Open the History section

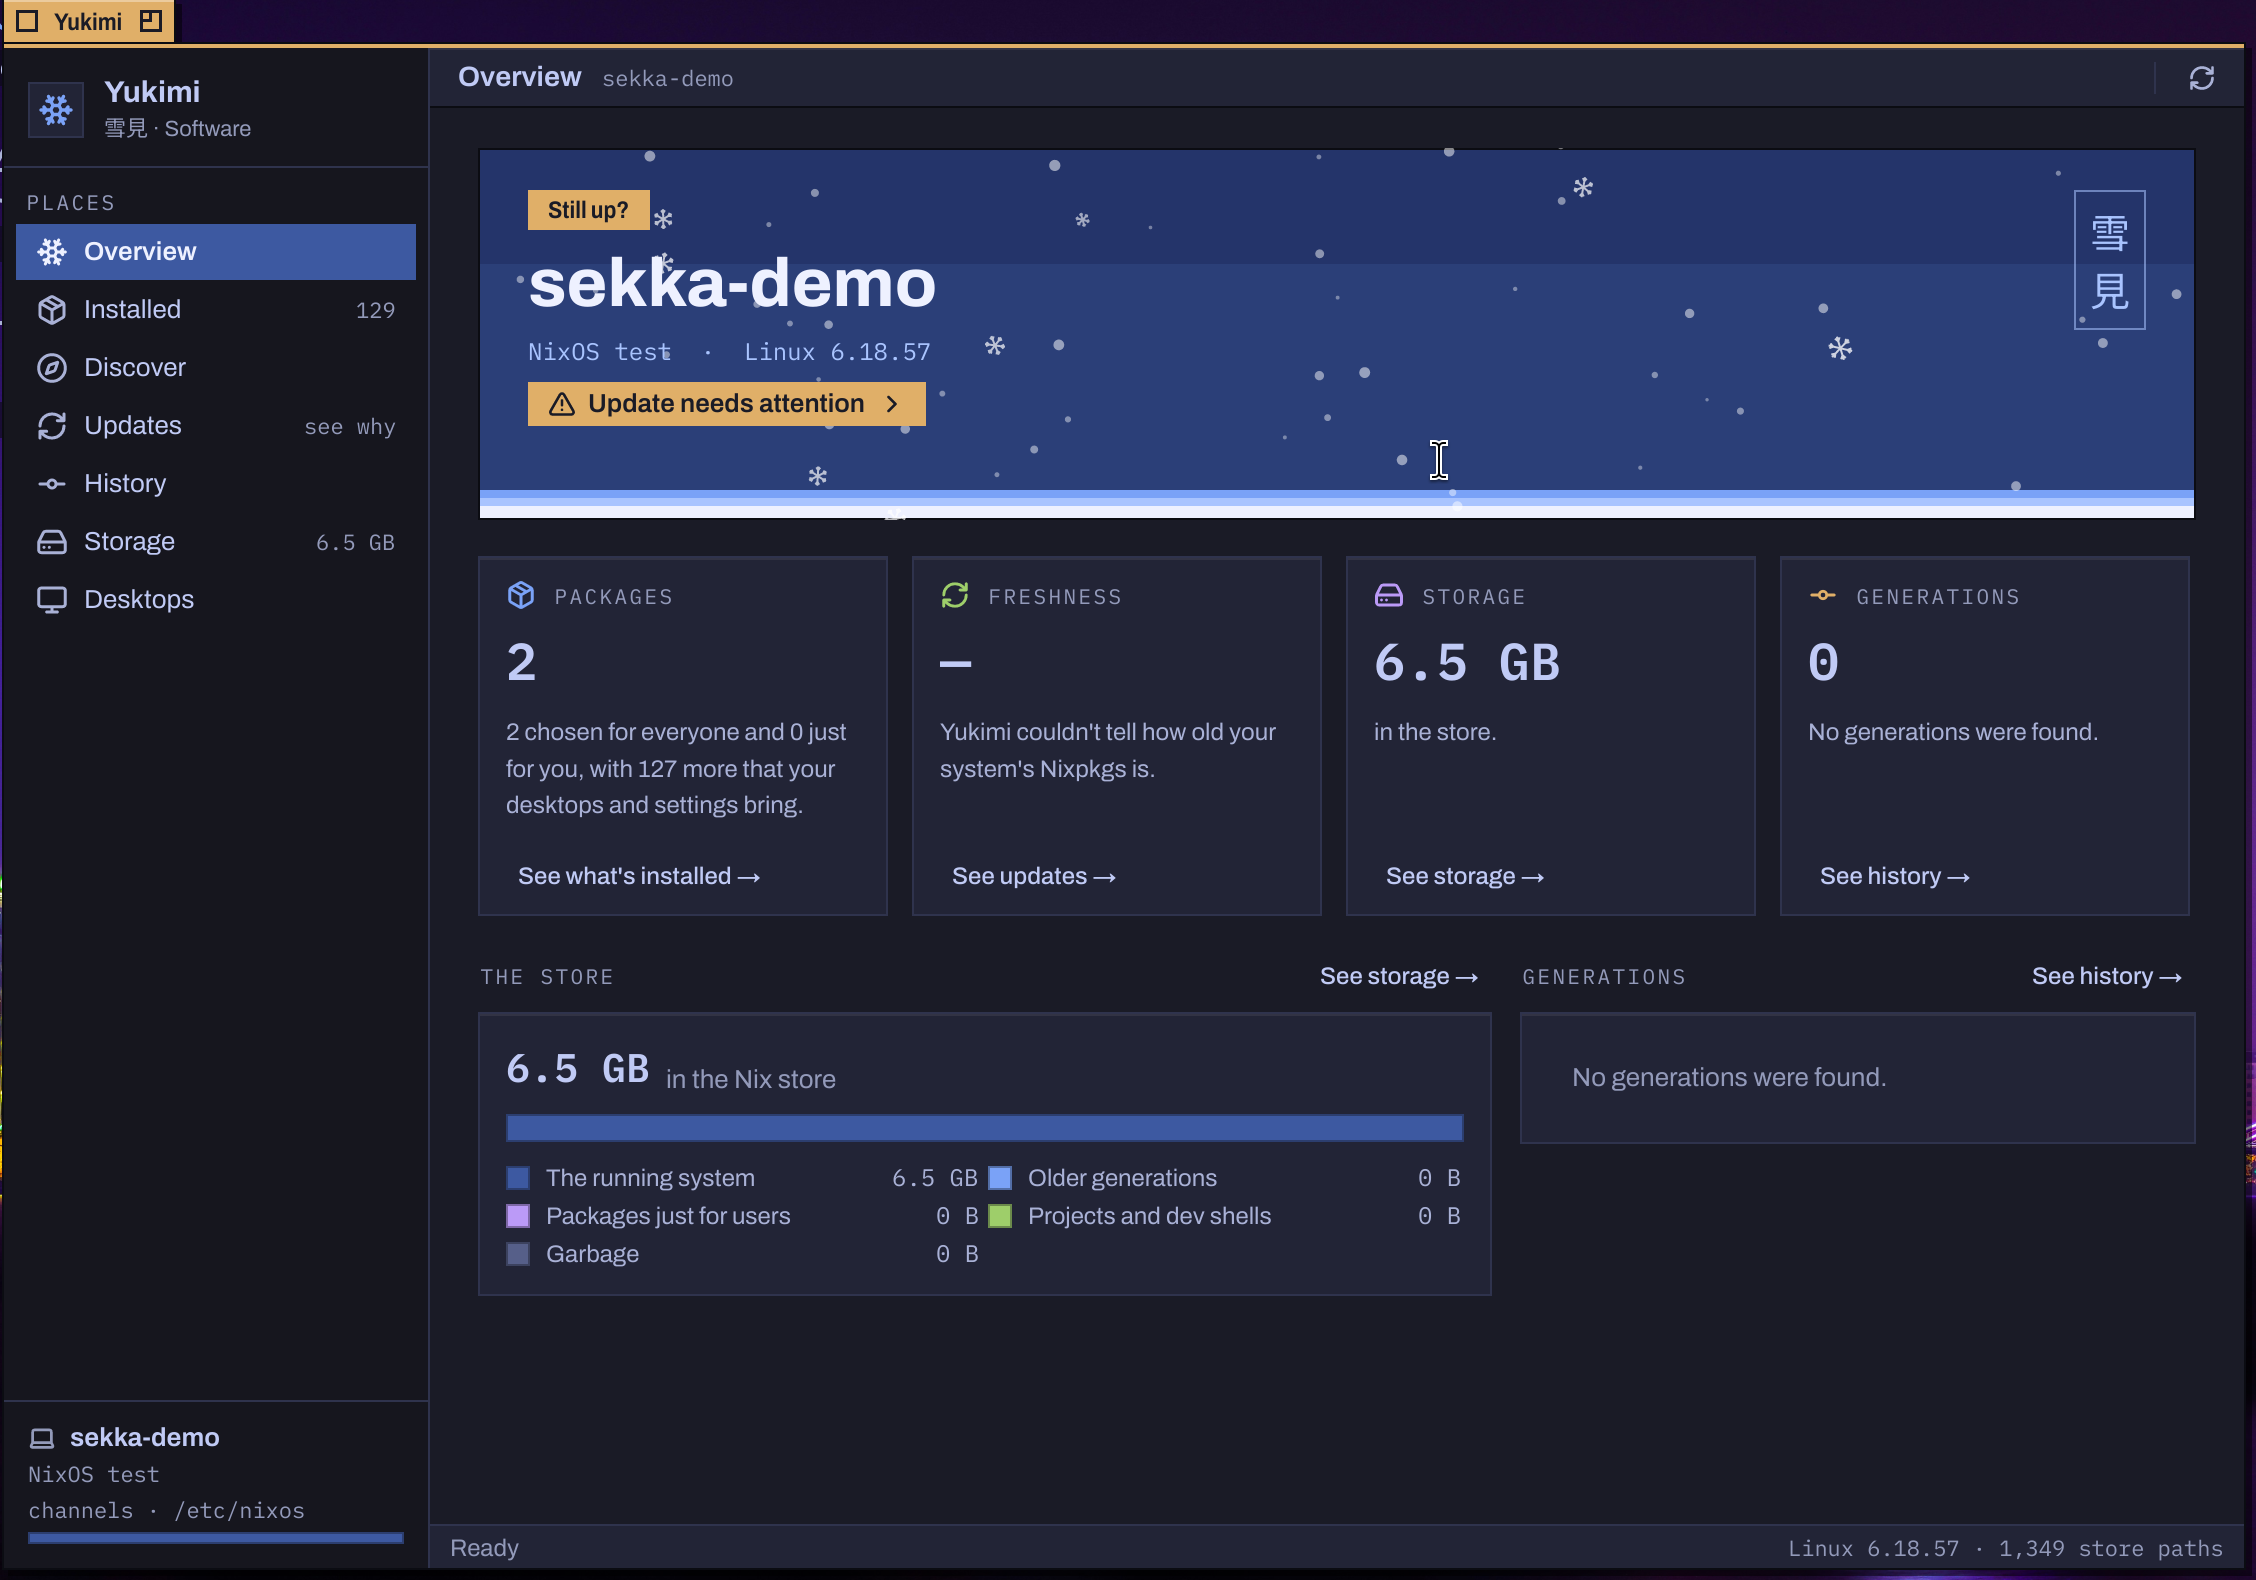coord(216,484)
